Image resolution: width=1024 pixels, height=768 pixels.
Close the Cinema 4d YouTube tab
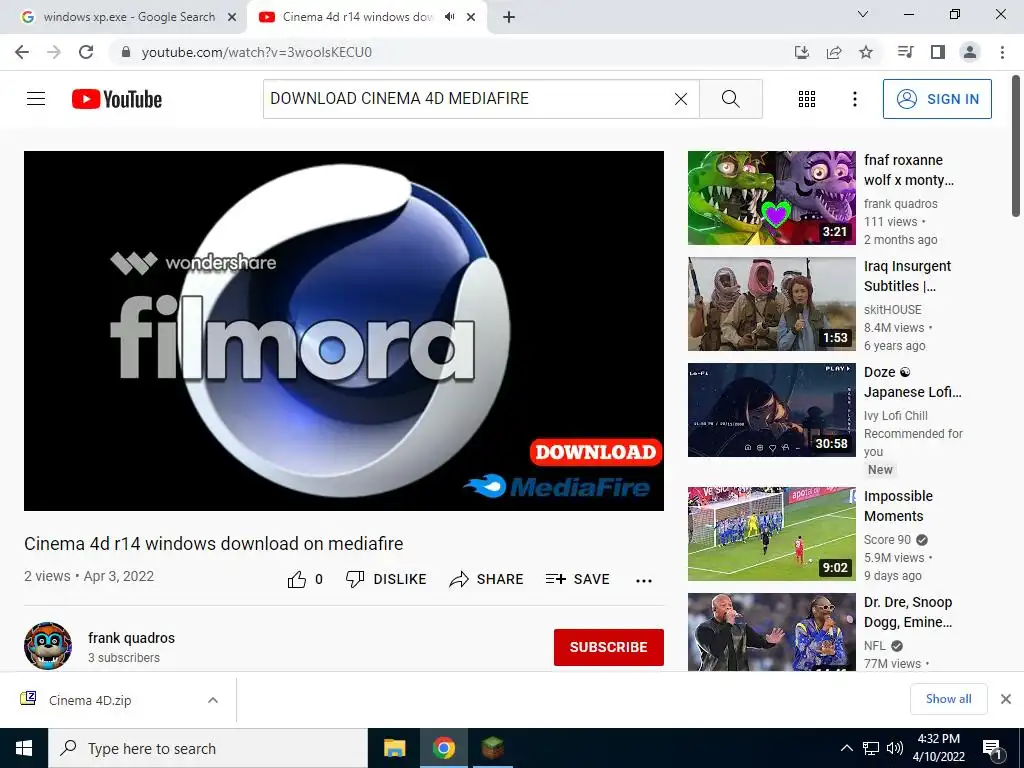pyautogui.click(x=471, y=18)
